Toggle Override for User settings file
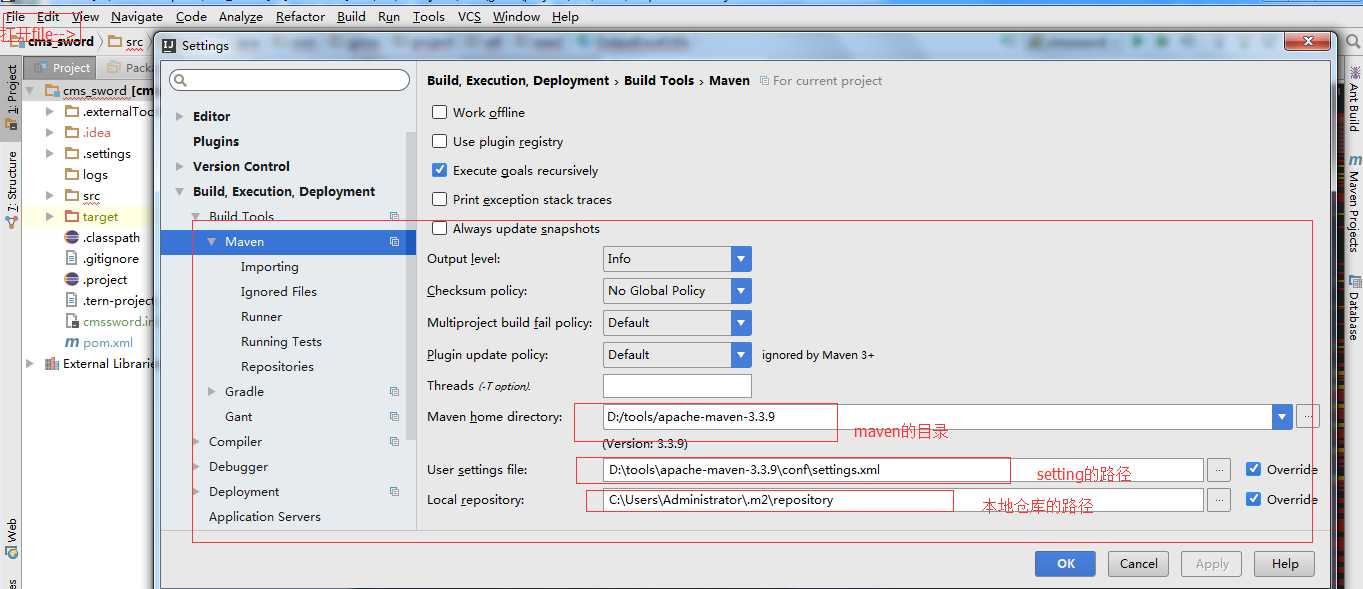This screenshot has height=589, width=1363. pyautogui.click(x=1253, y=469)
